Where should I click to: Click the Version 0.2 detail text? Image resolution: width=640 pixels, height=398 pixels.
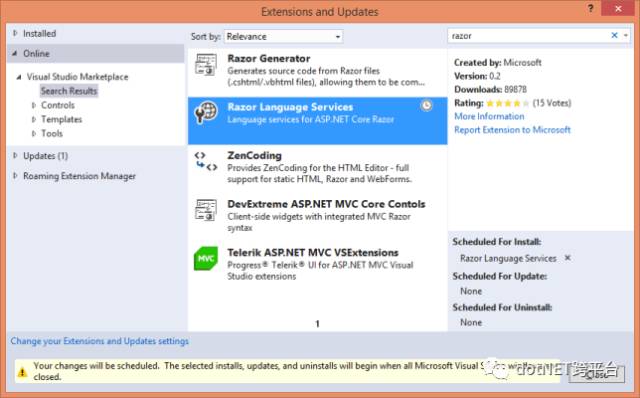[477, 76]
